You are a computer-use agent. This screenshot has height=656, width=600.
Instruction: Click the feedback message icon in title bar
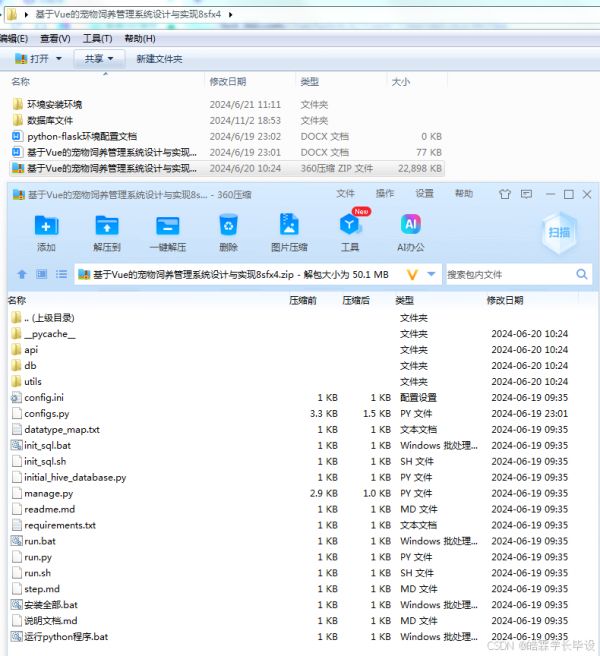[x=526, y=194]
